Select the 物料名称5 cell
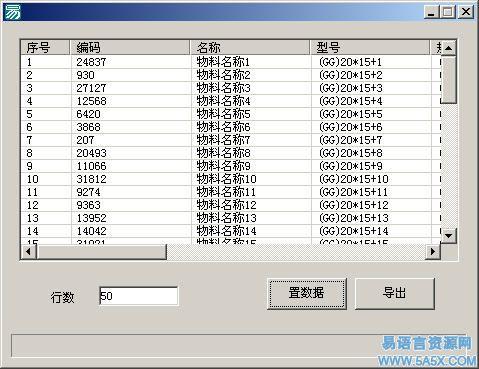Viewport: 479px width, 369px height. tap(251, 114)
